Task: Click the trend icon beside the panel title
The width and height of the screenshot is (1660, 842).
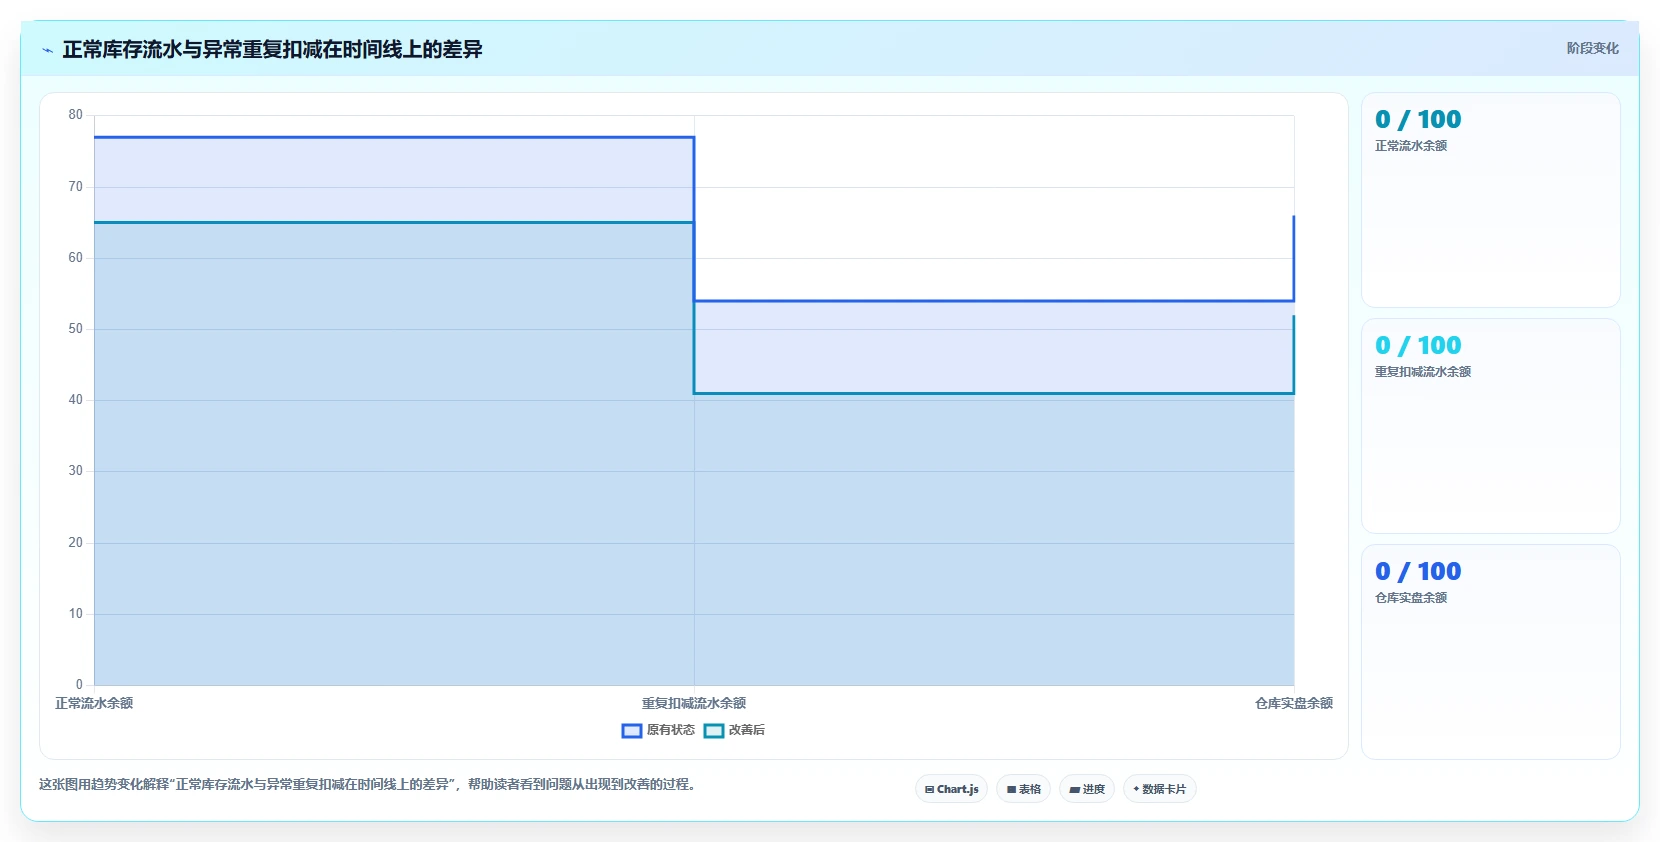Action: (x=47, y=50)
